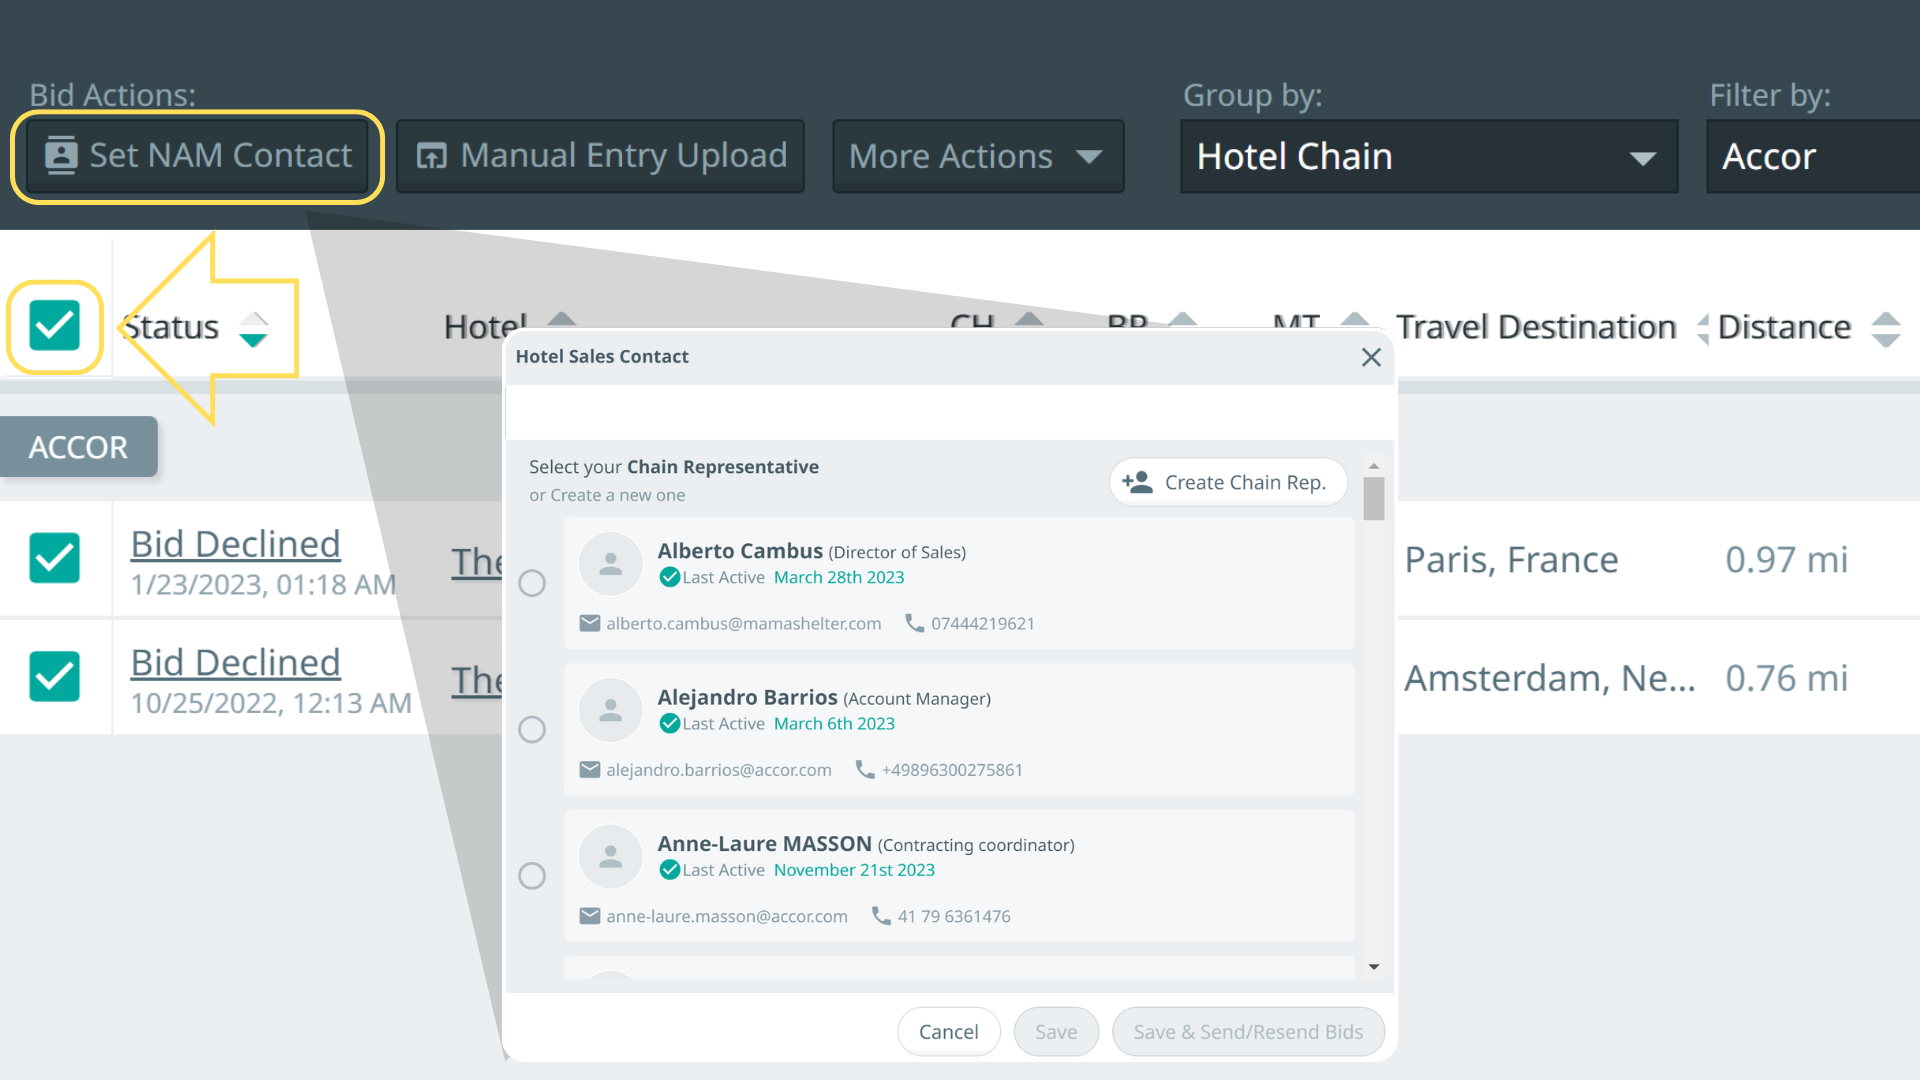The image size is (1920, 1080).
Task: Select the Anne-Laure MASSON radio button
Action: (x=532, y=876)
